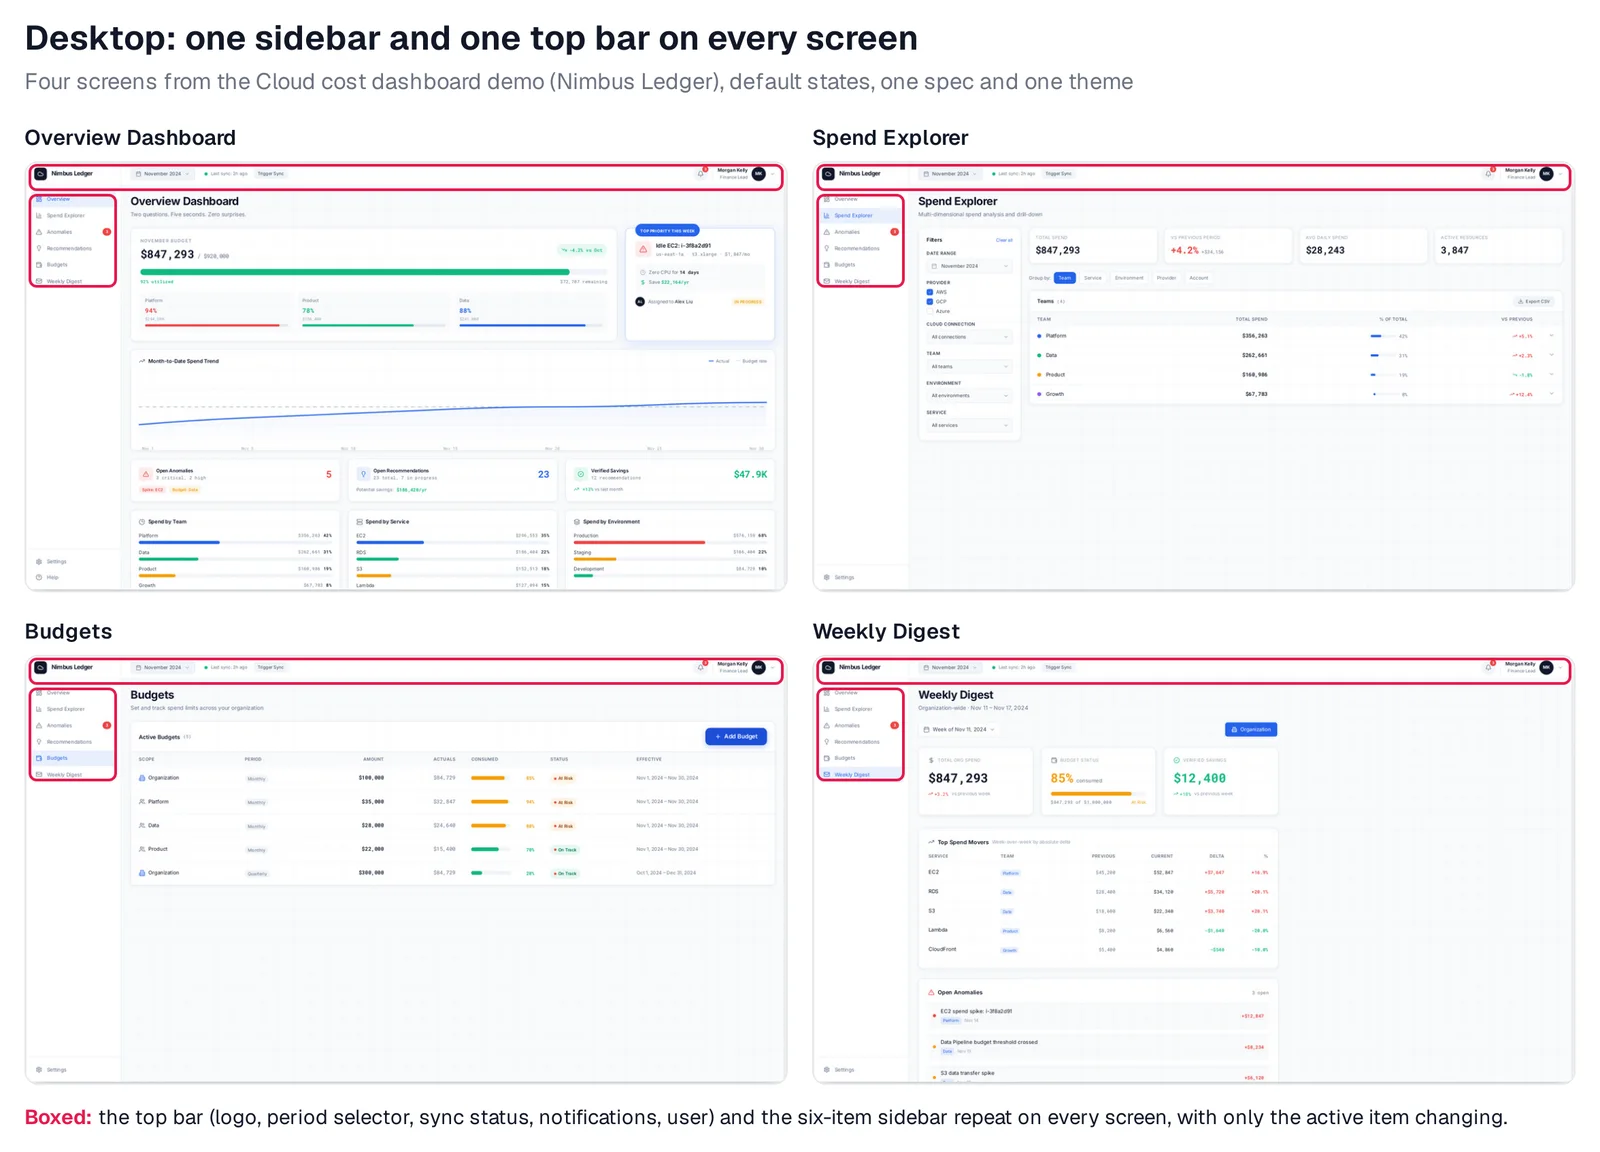
Task: Click the notification bell on the Spend Explorer screen
Action: pos(1489,174)
